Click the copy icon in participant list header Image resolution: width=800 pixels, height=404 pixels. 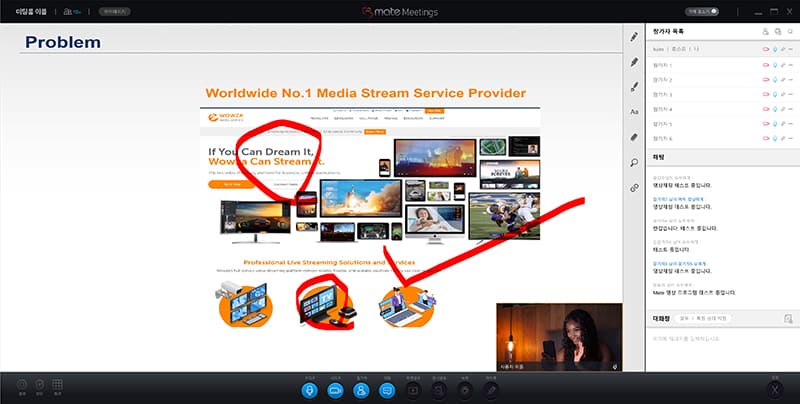tap(778, 32)
